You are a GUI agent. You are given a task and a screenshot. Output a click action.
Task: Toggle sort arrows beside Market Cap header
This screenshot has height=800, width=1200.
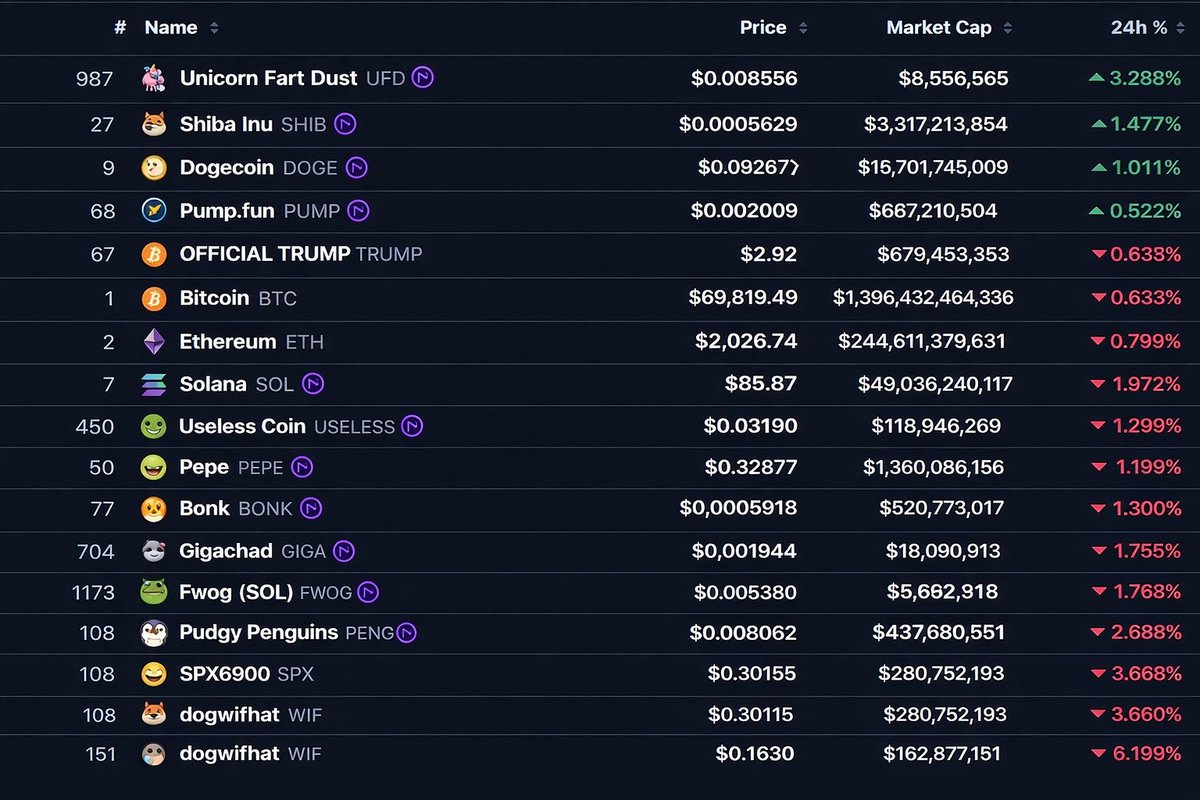1007,28
